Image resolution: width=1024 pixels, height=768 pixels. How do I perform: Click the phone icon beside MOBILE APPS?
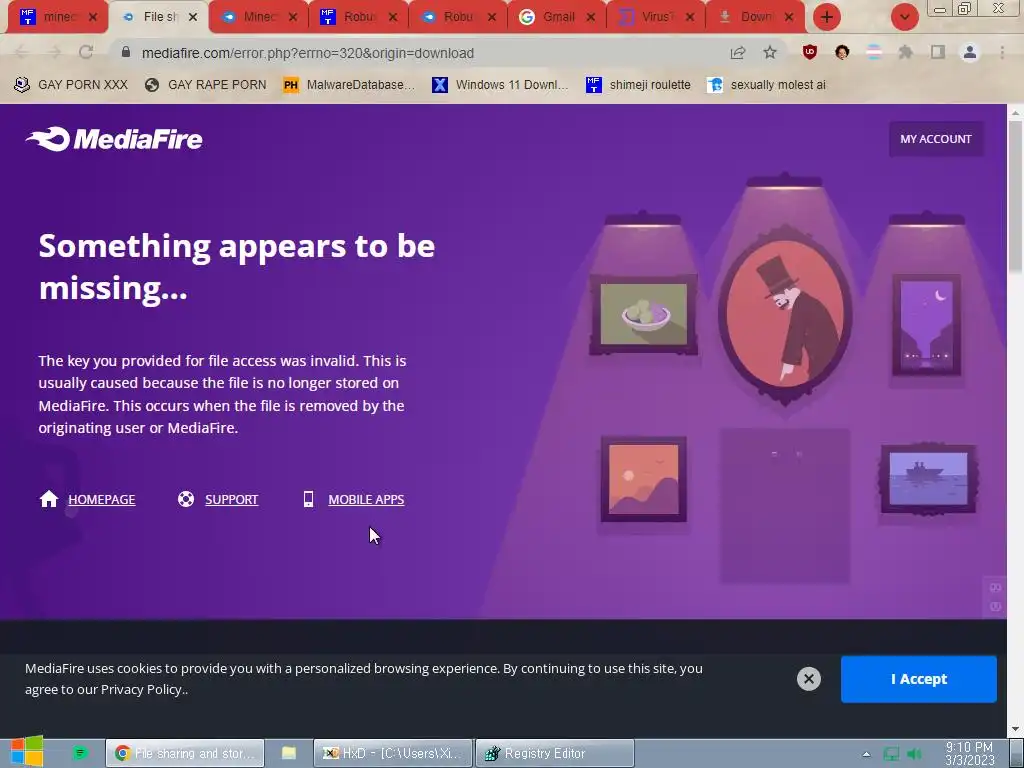pos(308,499)
